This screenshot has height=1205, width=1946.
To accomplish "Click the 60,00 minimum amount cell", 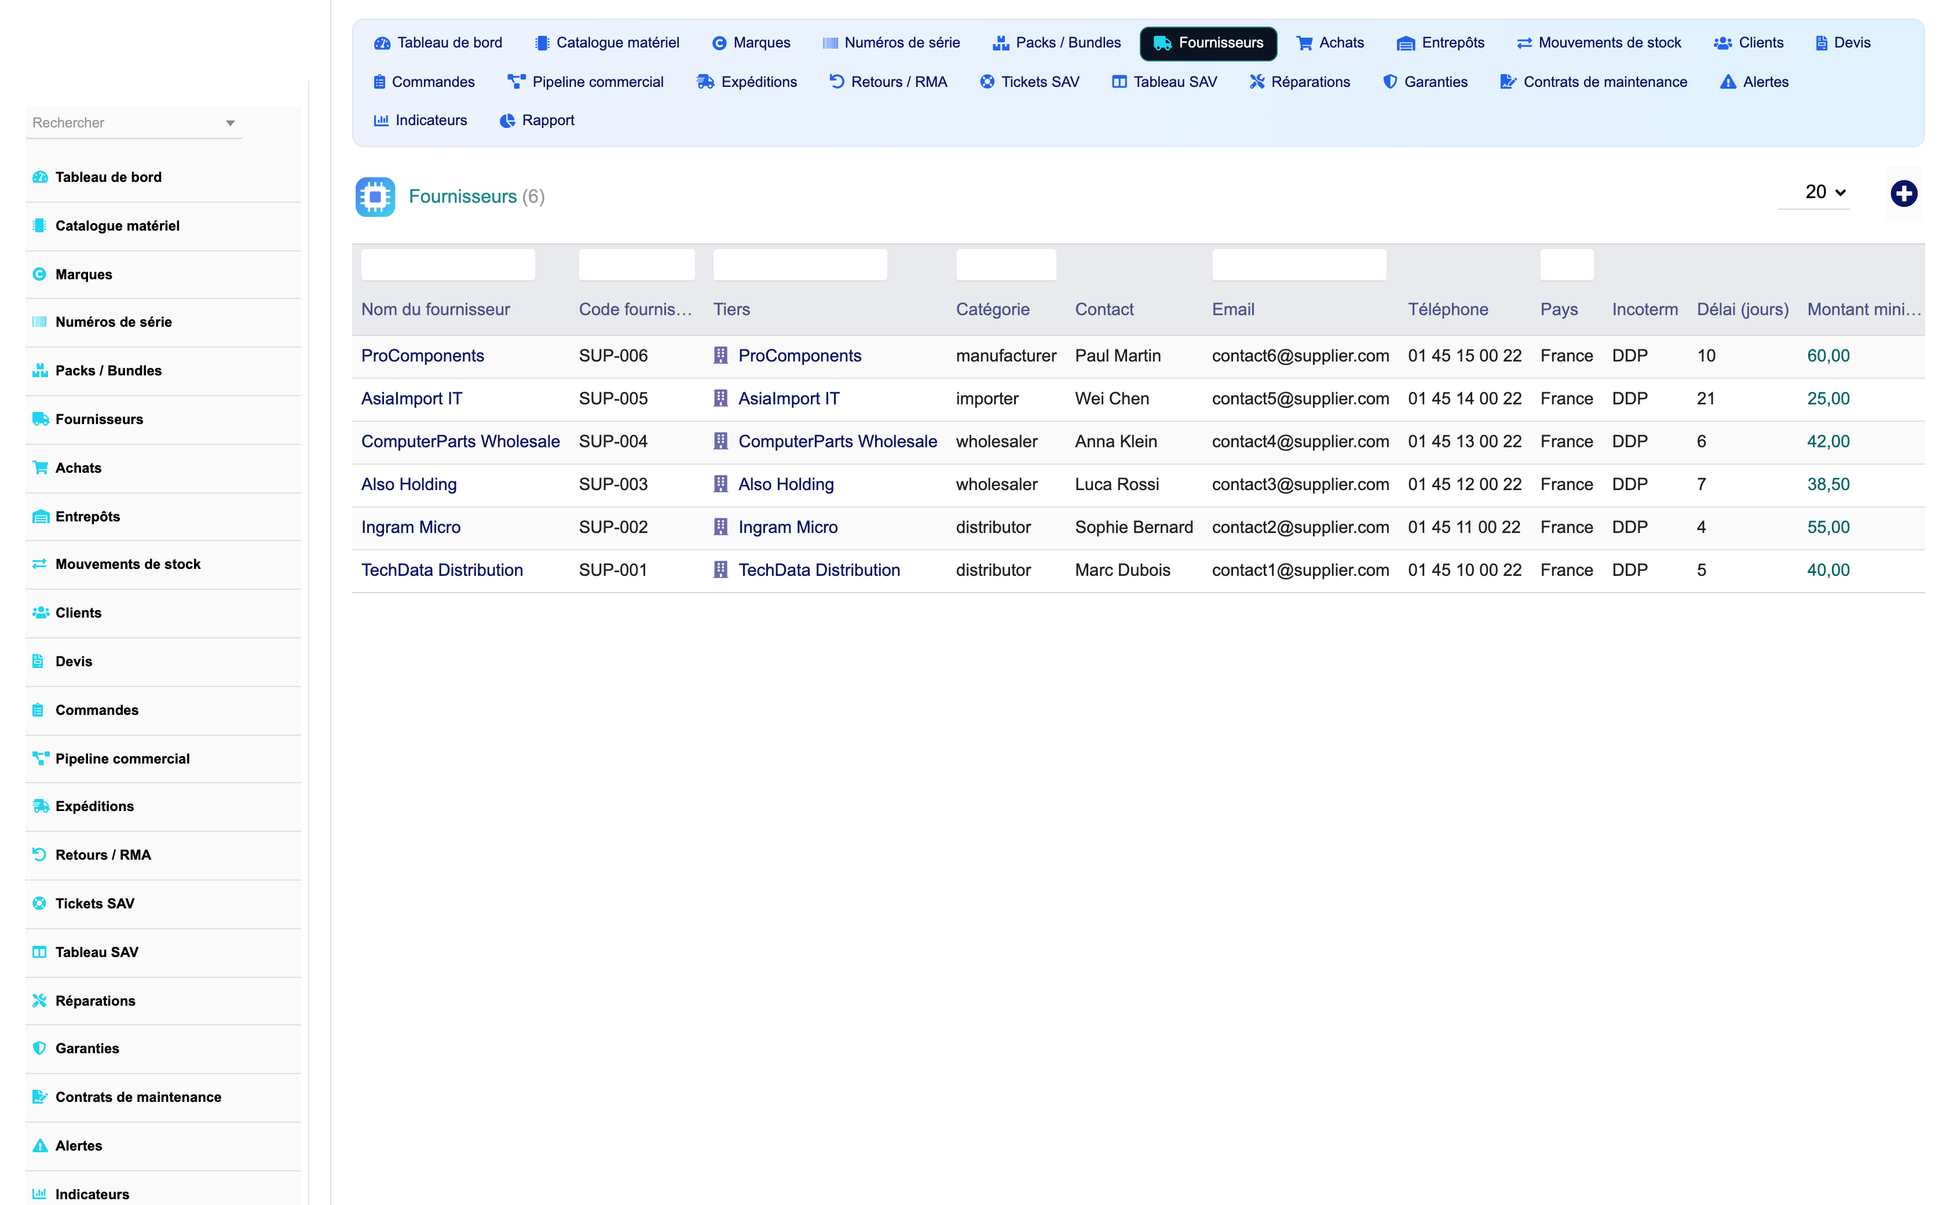I will pyautogui.click(x=1828, y=355).
